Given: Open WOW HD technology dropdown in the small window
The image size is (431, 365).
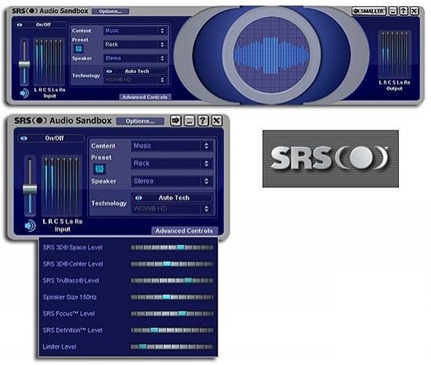Looking at the screenshot, I should pos(172,209).
